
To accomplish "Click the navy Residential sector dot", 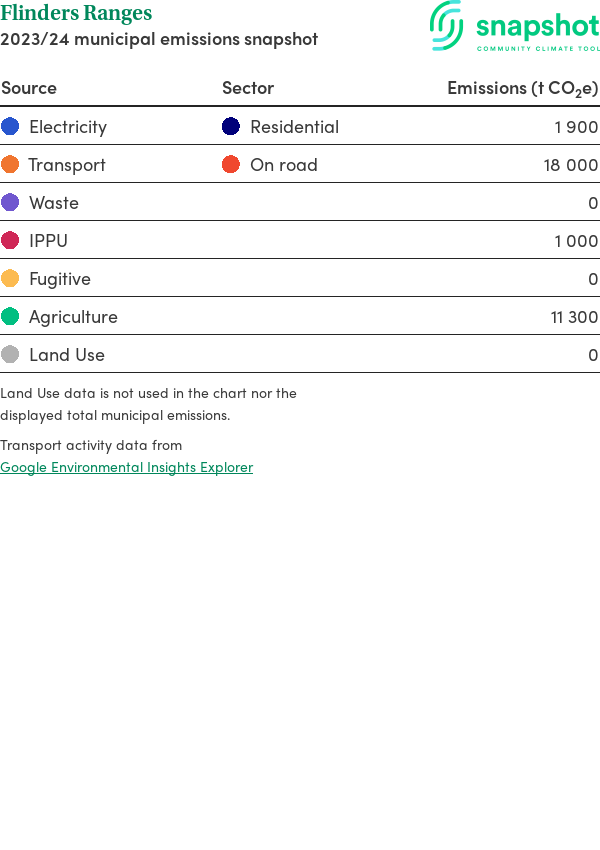I will point(231,126).
